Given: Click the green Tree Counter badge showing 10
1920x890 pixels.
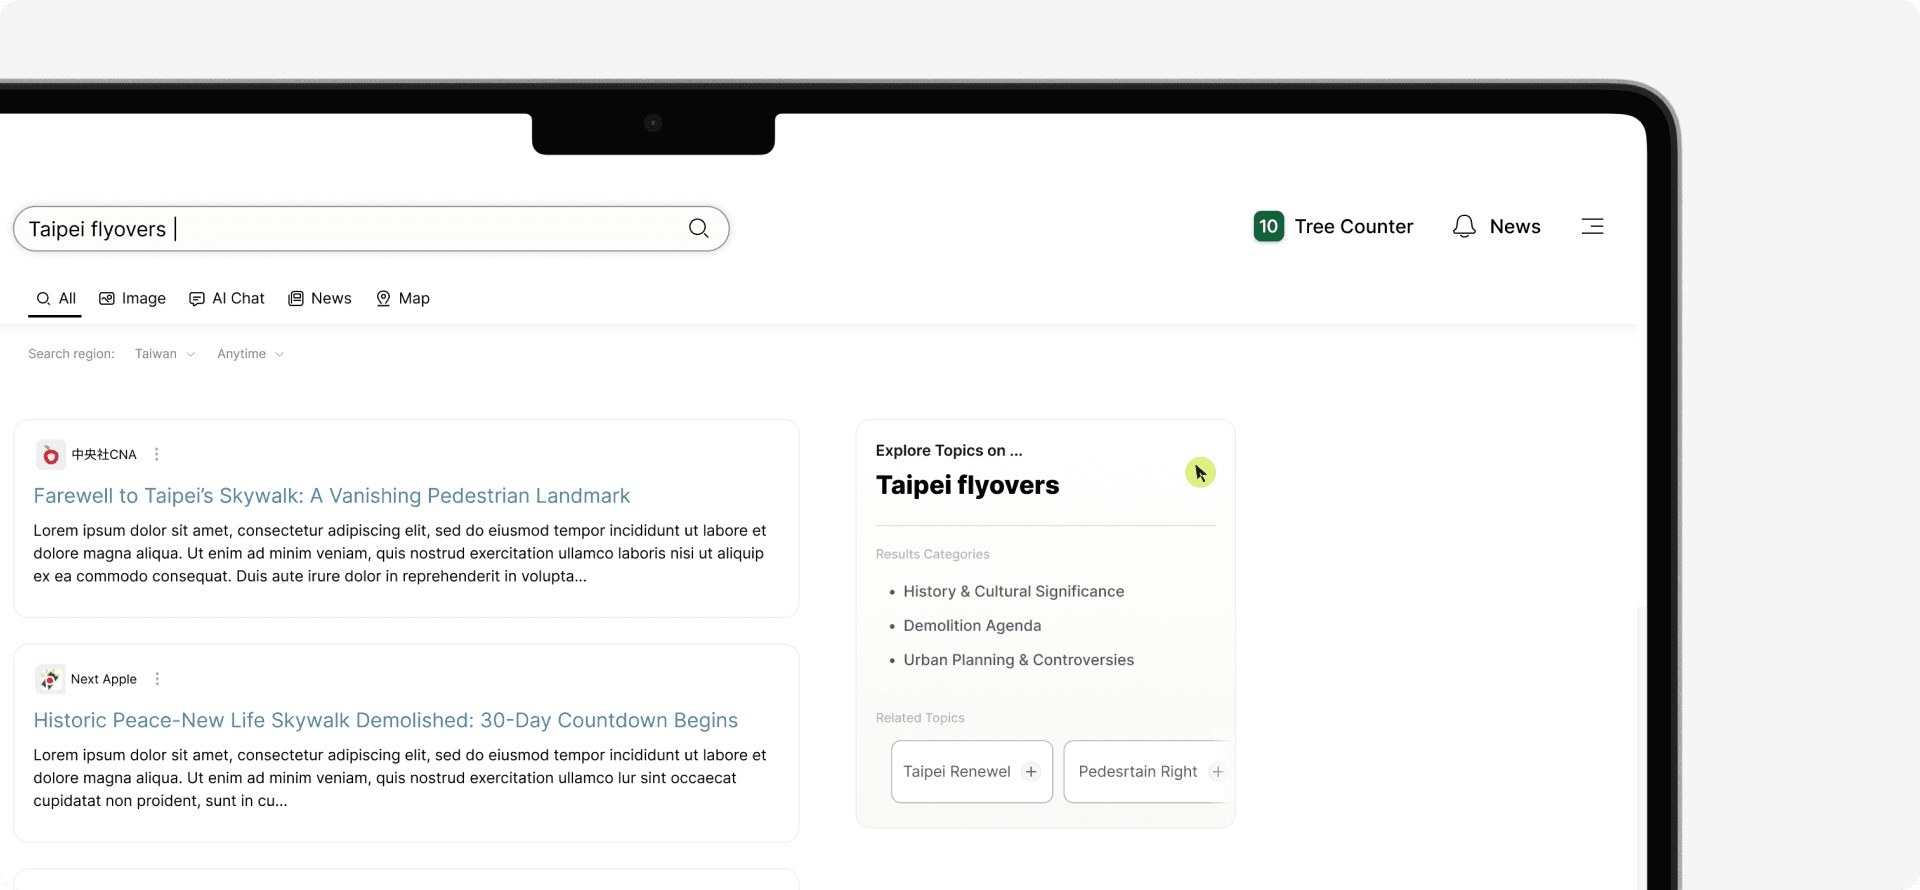Looking at the screenshot, I should click(1269, 226).
